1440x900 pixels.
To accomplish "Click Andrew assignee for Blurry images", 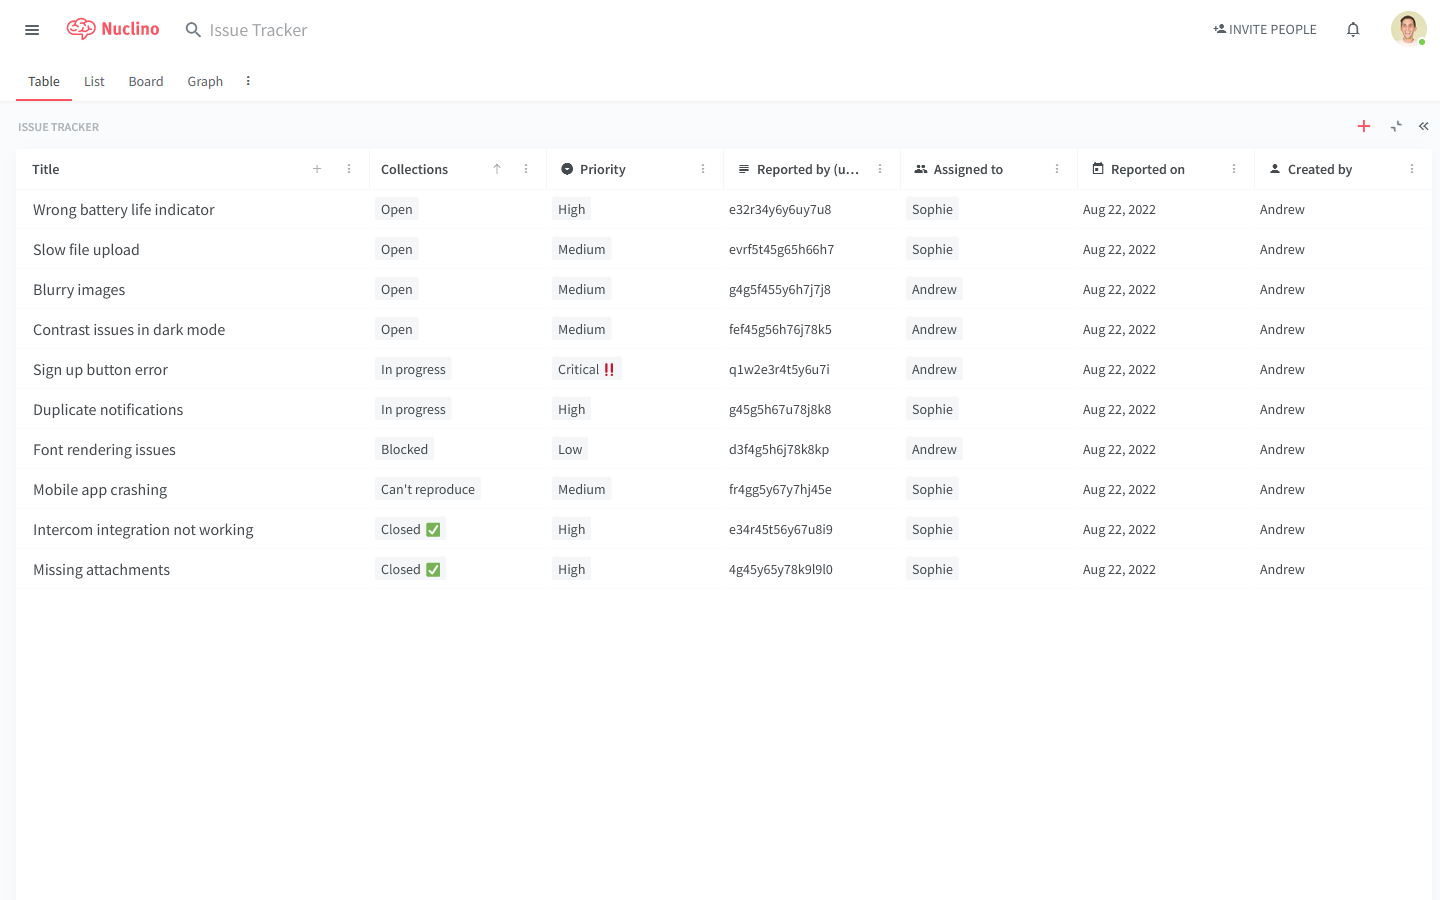I will click(x=934, y=289).
